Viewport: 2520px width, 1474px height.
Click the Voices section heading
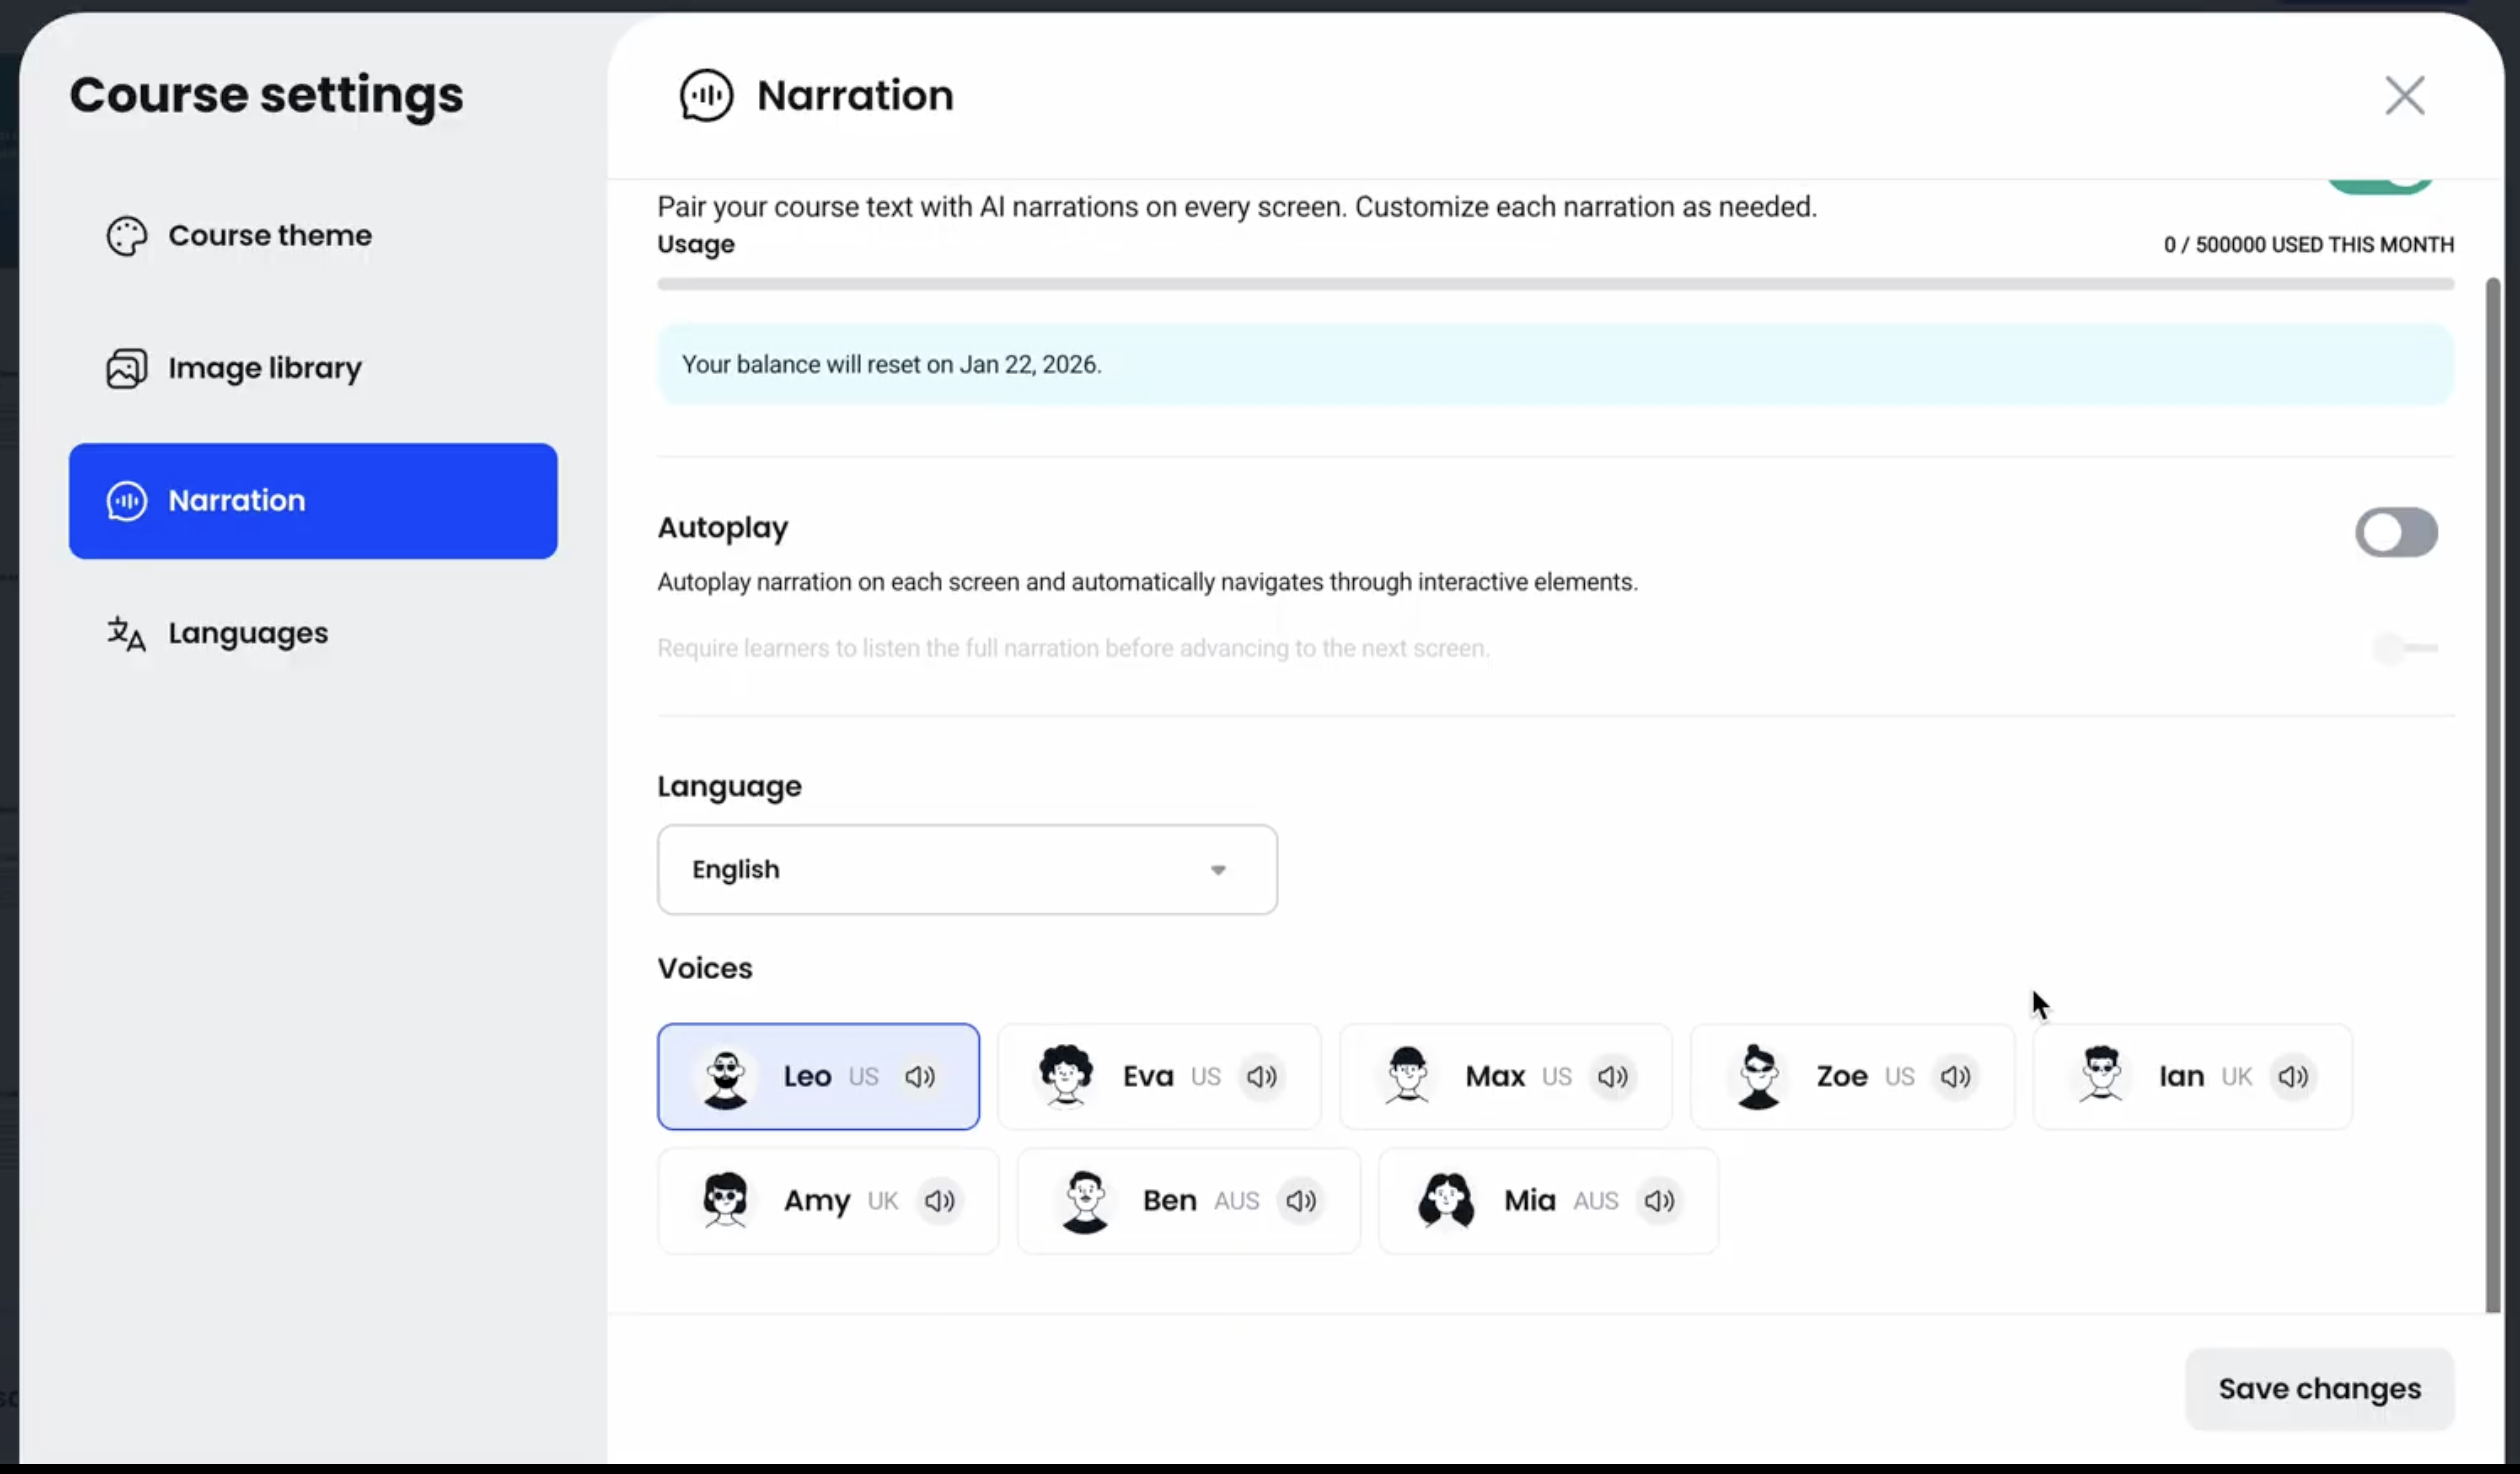coord(705,968)
